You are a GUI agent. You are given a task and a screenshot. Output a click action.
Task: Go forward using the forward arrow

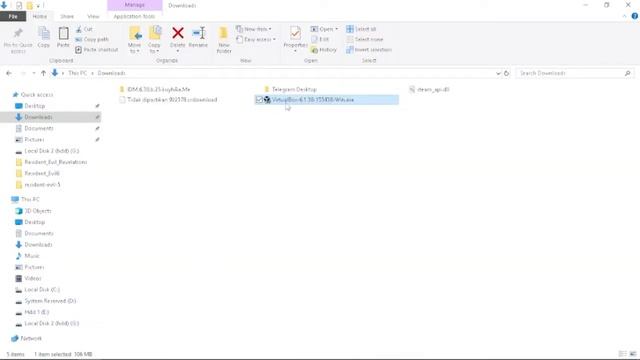pos(23,73)
